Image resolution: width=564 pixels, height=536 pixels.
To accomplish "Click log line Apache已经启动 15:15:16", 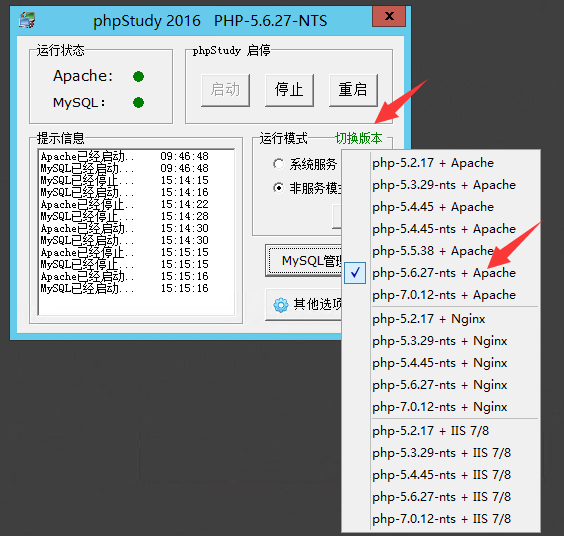I will pyautogui.click(x=124, y=276).
